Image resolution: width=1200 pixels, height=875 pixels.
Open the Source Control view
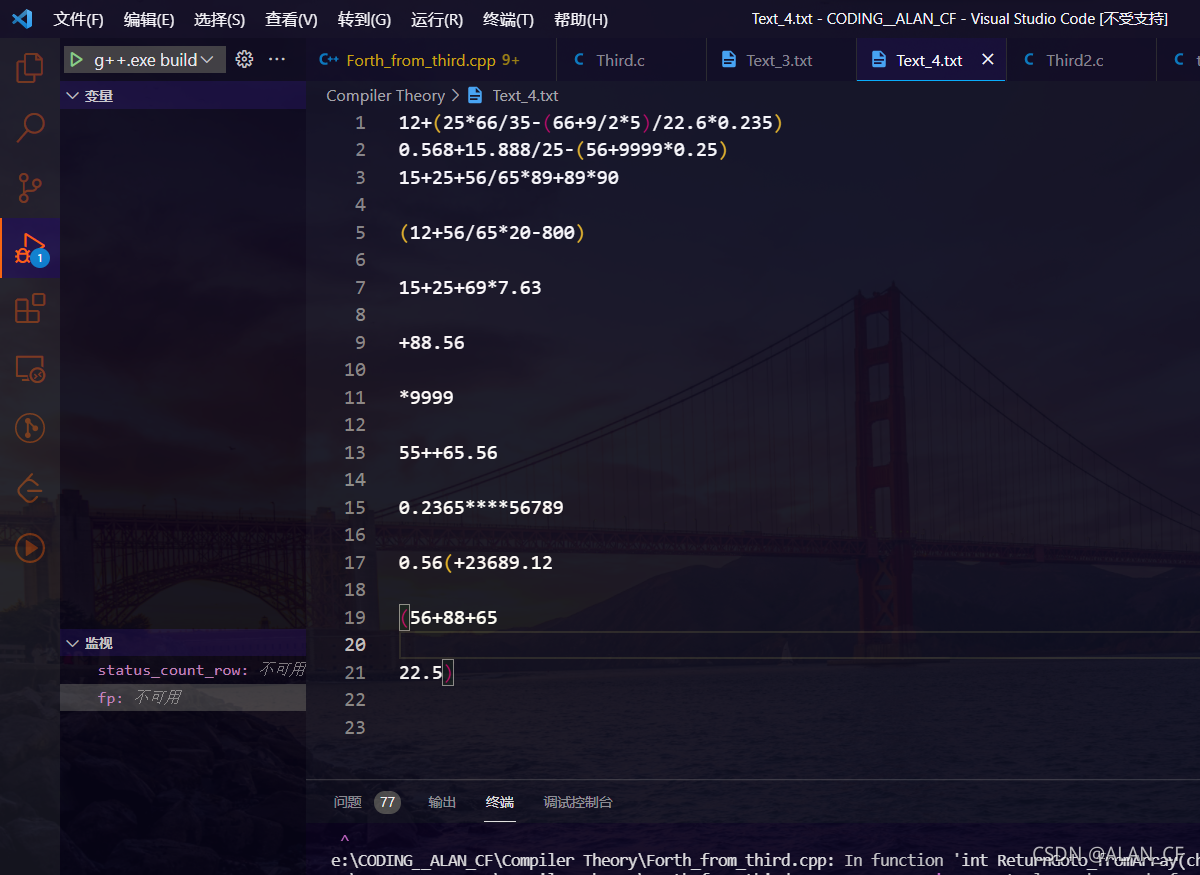click(30, 187)
